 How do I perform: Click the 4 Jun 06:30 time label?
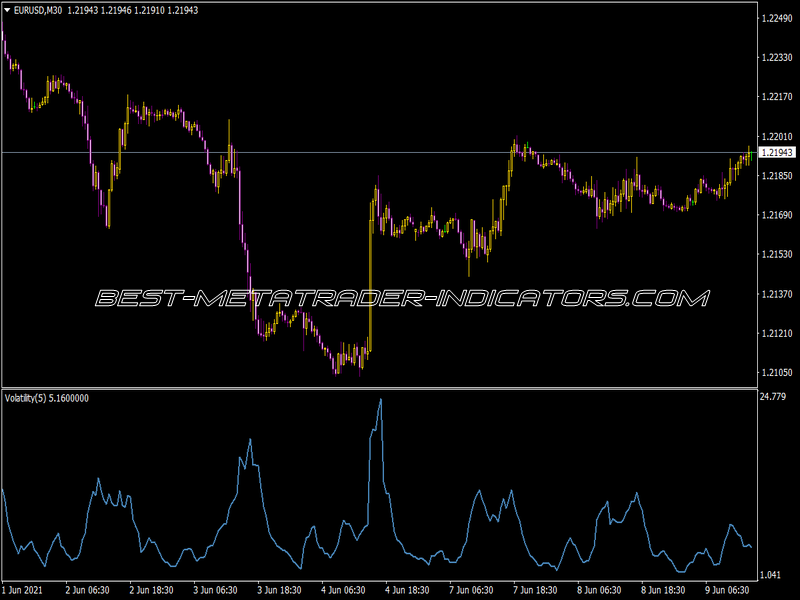pyautogui.click(x=343, y=590)
